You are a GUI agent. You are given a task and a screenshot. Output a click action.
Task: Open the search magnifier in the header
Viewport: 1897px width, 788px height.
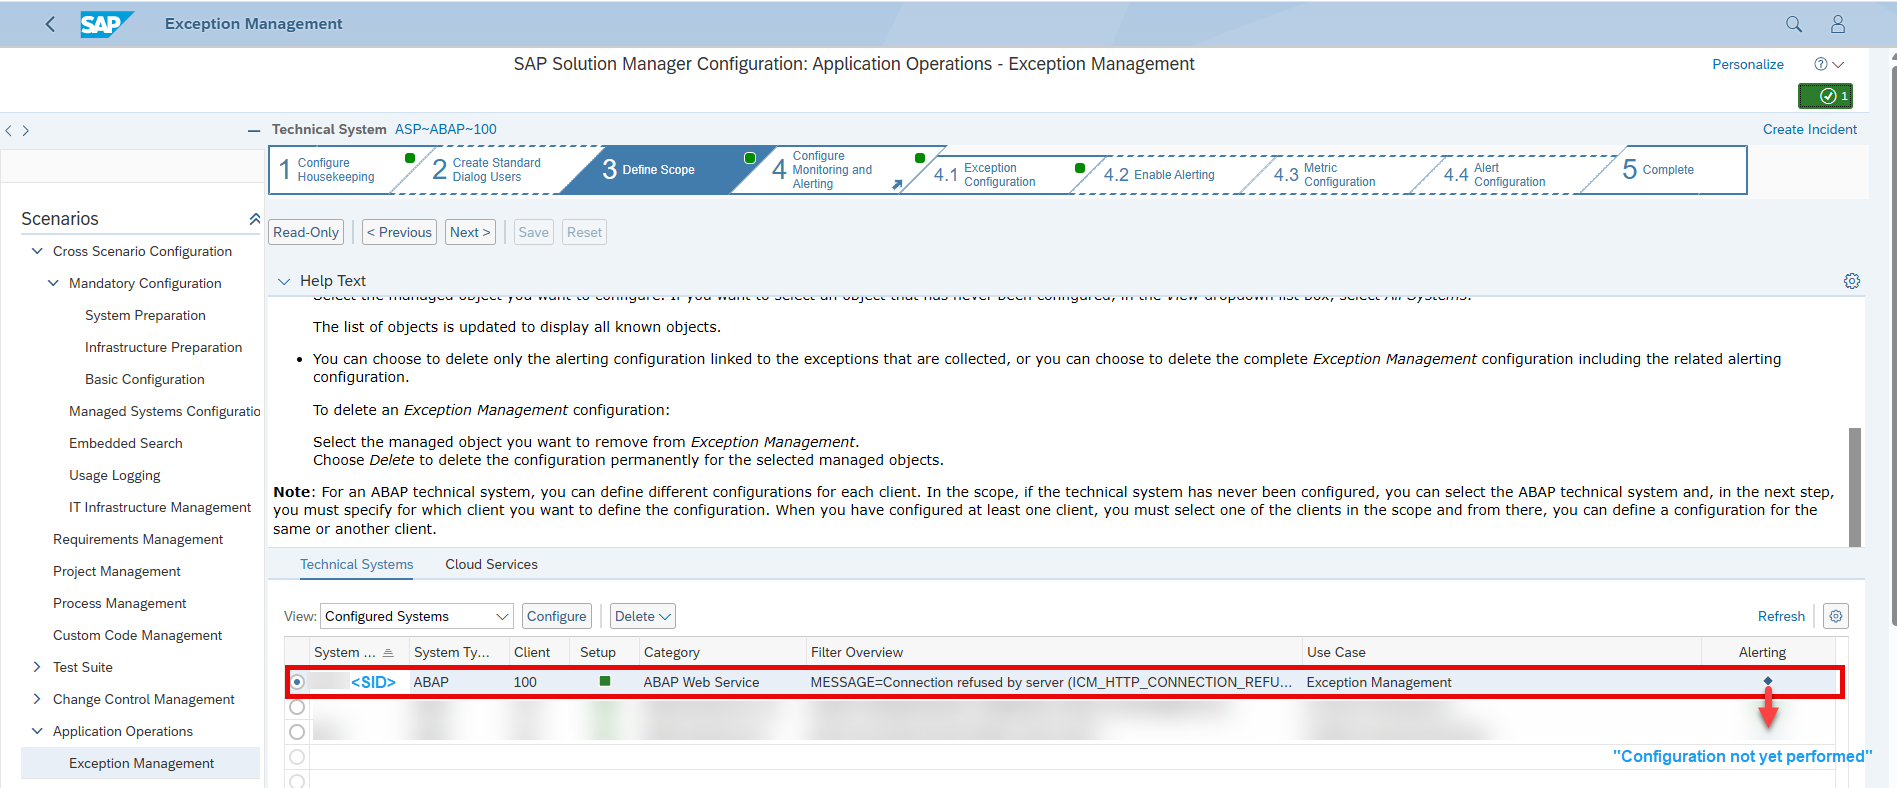click(1794, 24)
